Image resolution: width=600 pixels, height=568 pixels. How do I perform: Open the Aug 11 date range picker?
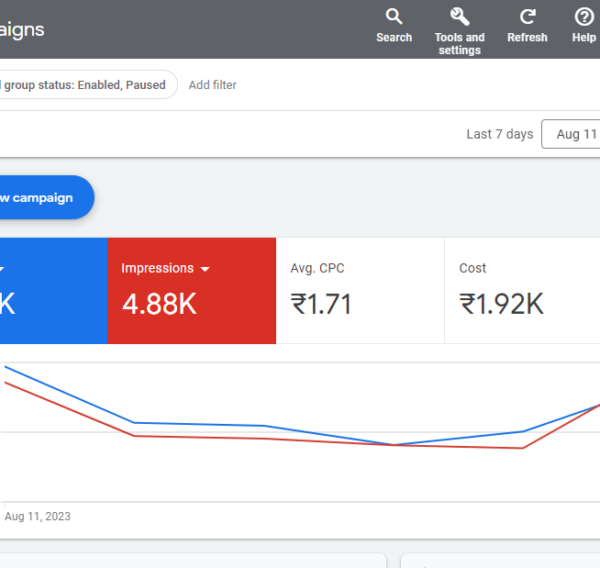point(571,134)
